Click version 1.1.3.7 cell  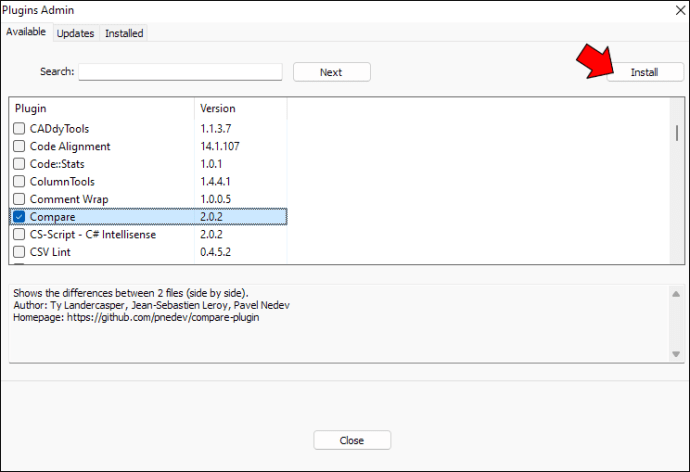pyautogui.click(x=216, y=129)
